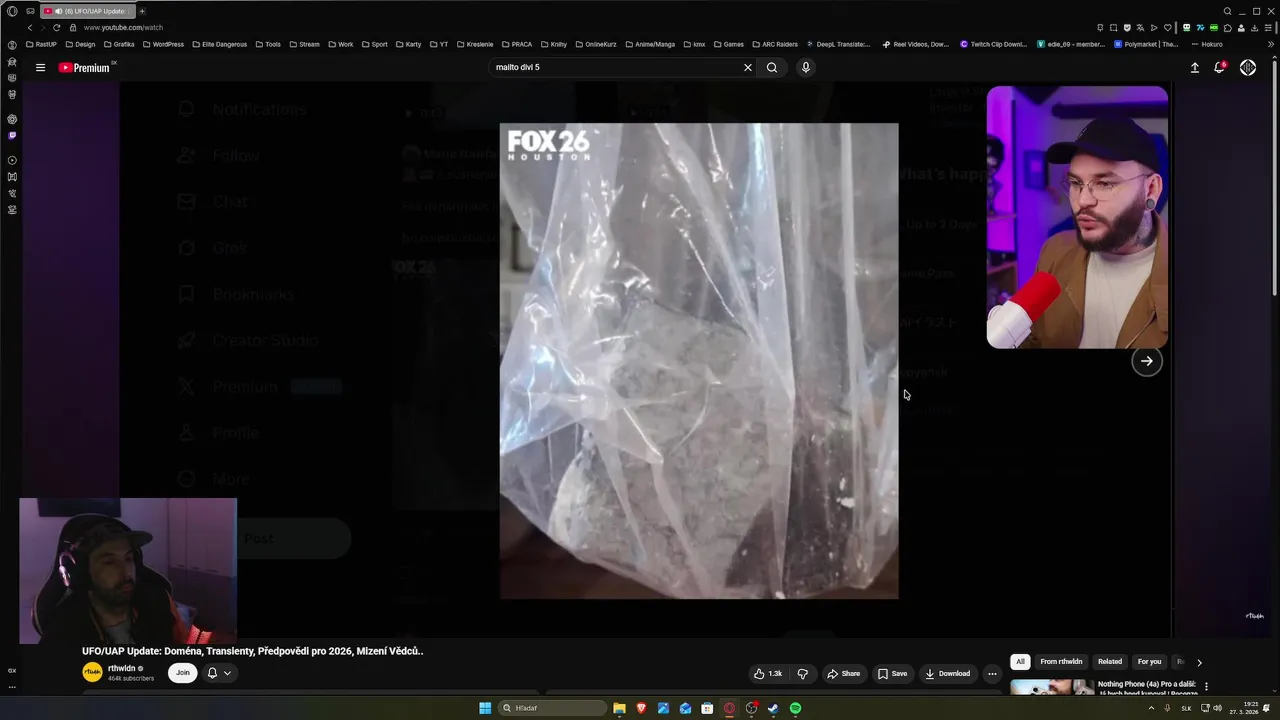Clear the YouTube search box text

click(x=747, y=68)
